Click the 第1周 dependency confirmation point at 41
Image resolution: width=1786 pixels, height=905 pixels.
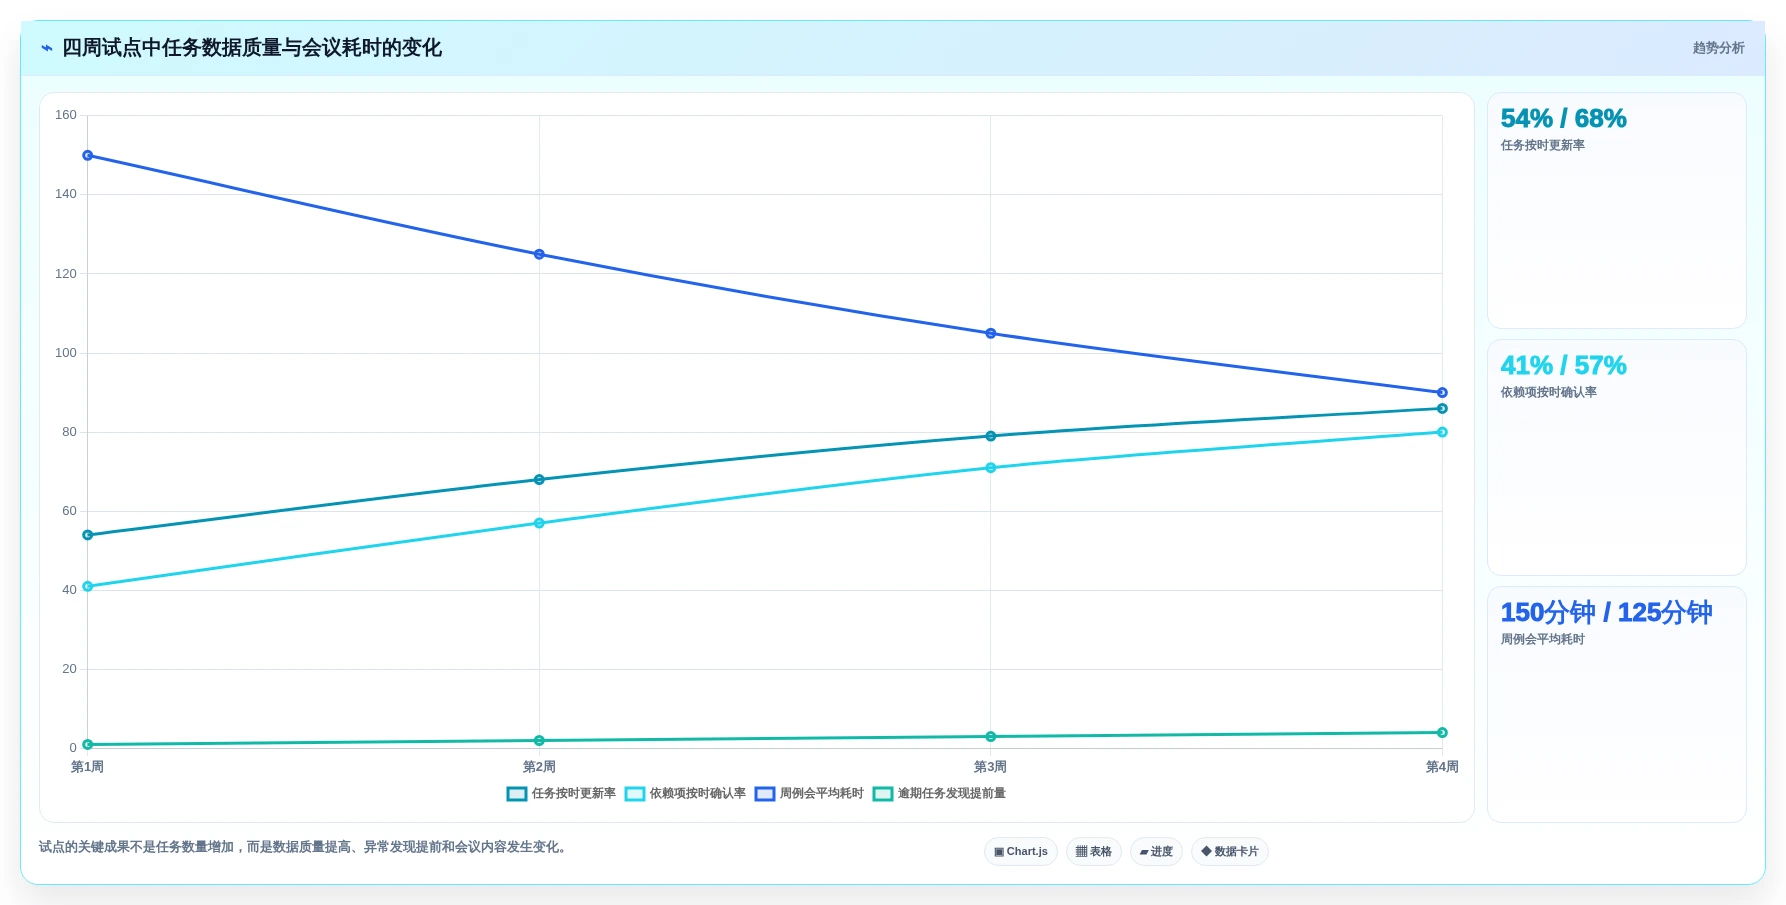(x=88, y=587)
